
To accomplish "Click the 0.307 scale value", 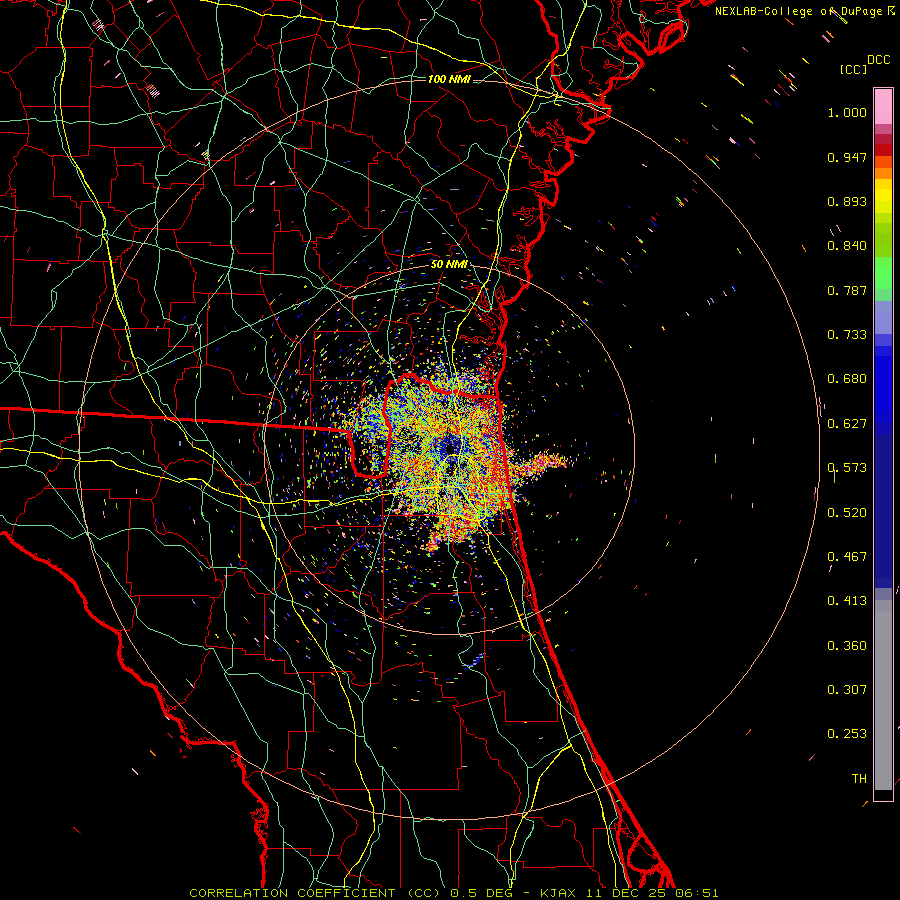I will pyautogui.click(x=847, y=690).
